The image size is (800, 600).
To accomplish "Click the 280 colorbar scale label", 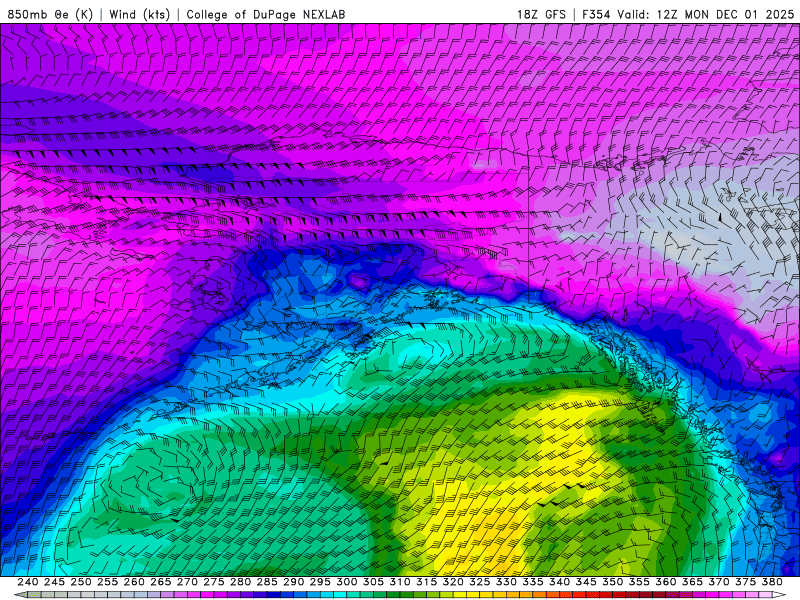I will click(240, 582).
